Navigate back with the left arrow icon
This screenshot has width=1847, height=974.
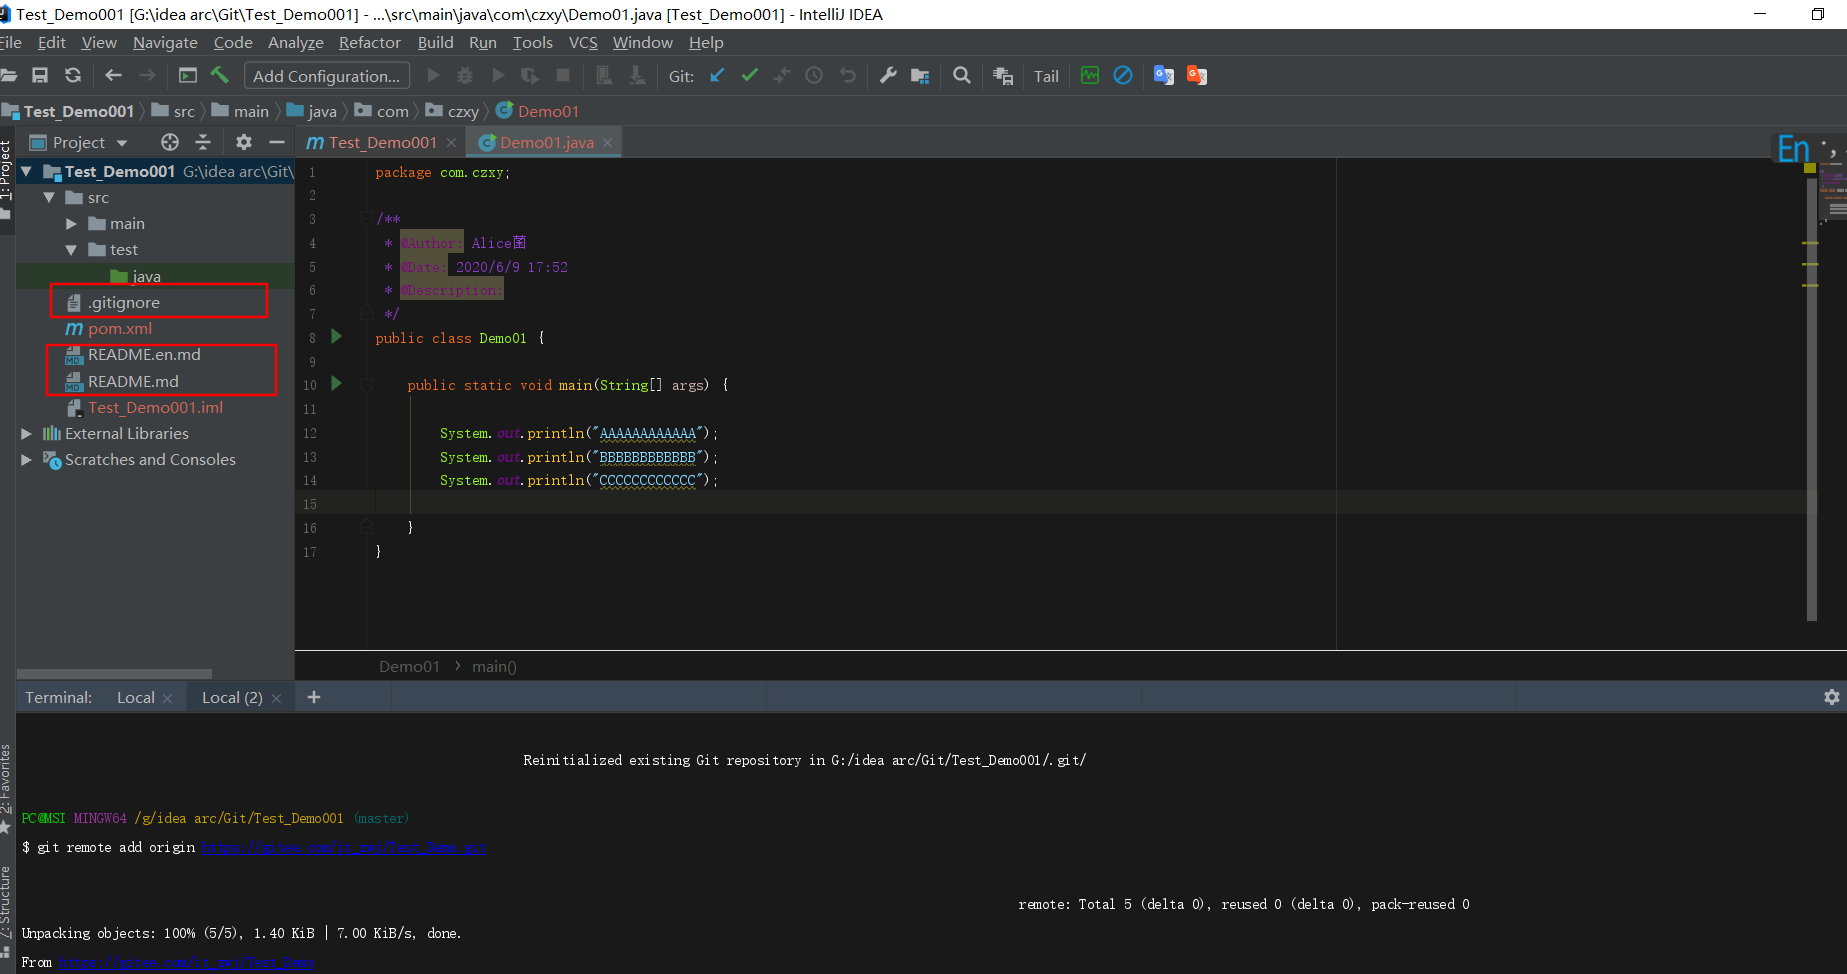[113, 75]
